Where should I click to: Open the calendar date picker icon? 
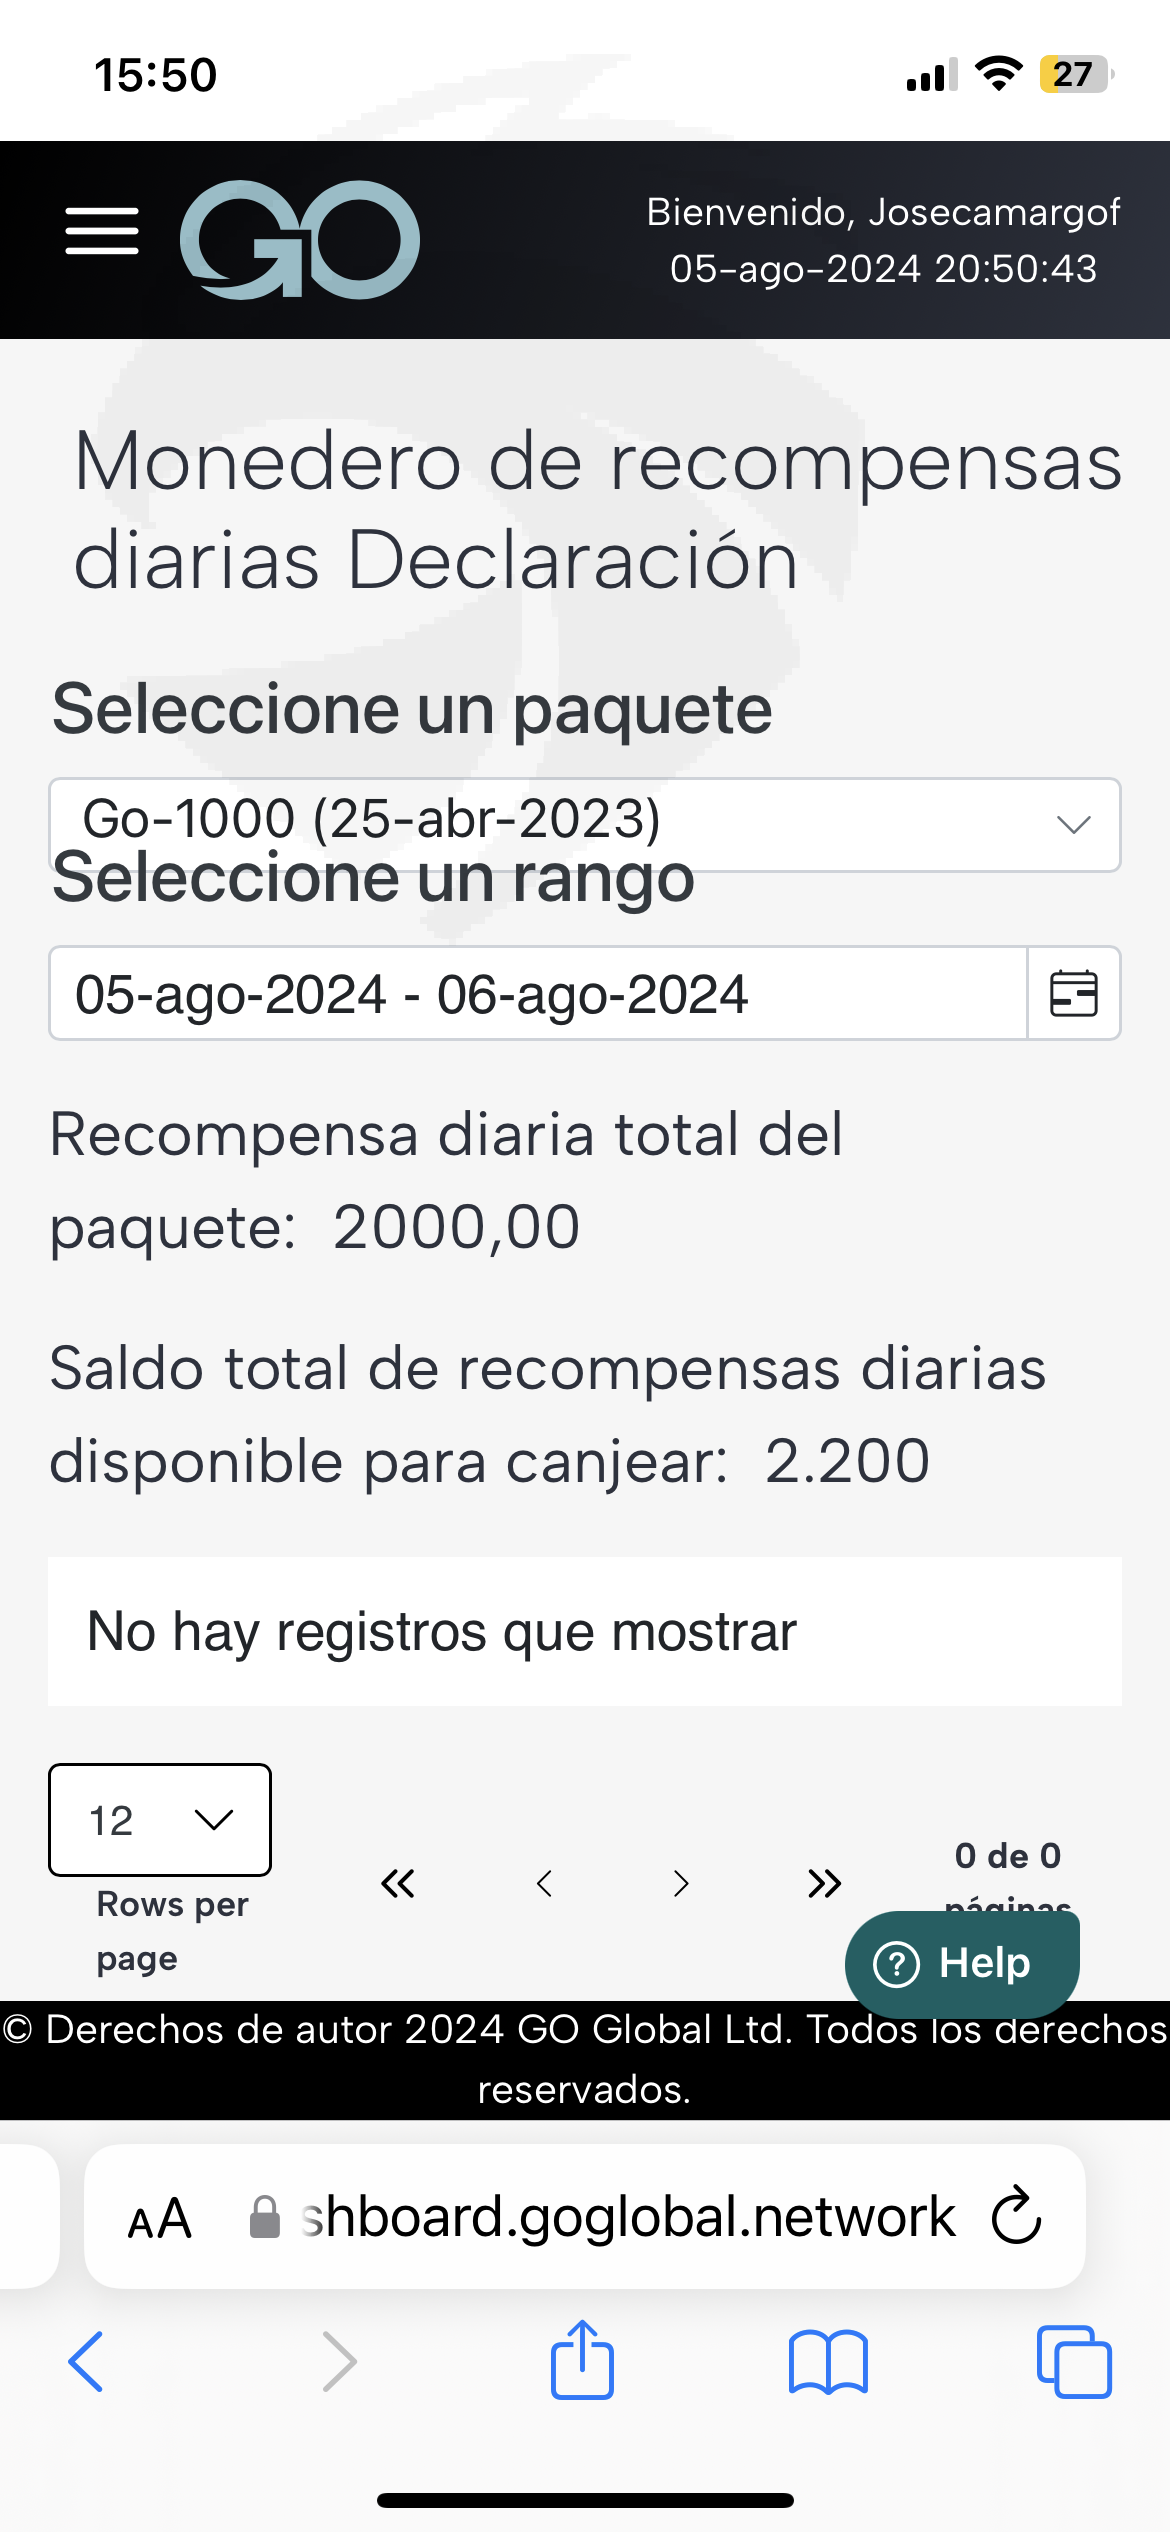[x=1074, y=993]
